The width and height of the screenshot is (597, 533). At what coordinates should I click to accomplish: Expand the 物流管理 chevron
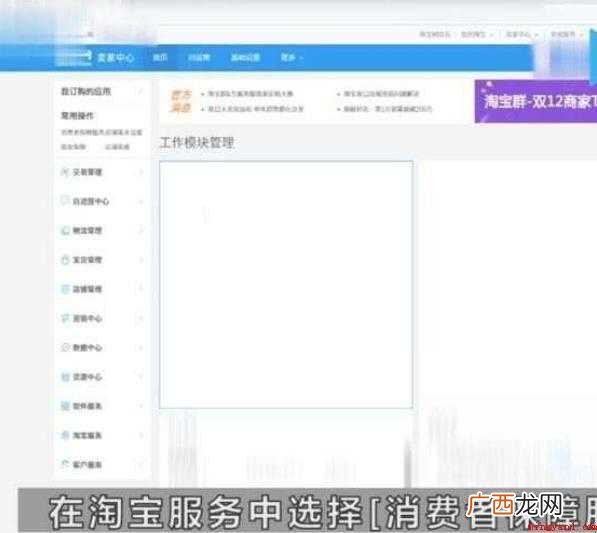coord(141,230)
